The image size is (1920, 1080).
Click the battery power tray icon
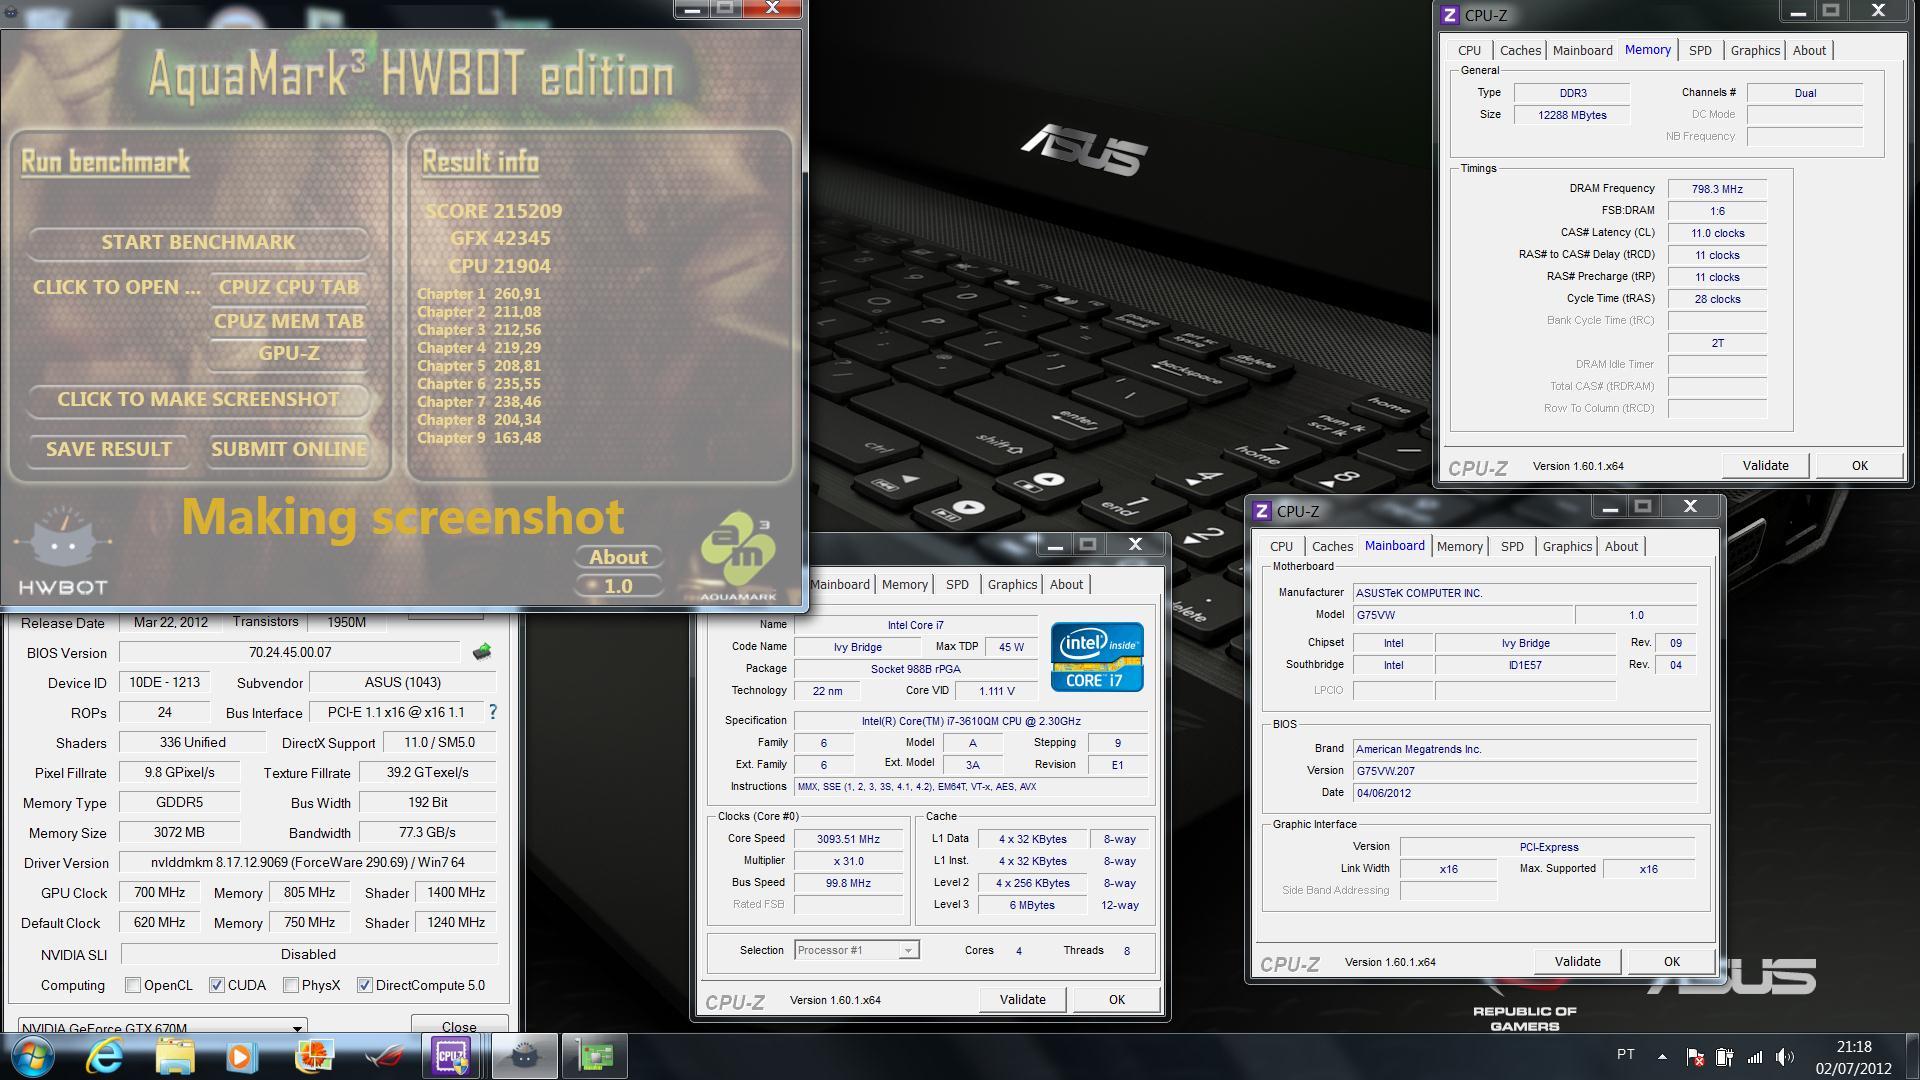click(x=1724, y=1056)
